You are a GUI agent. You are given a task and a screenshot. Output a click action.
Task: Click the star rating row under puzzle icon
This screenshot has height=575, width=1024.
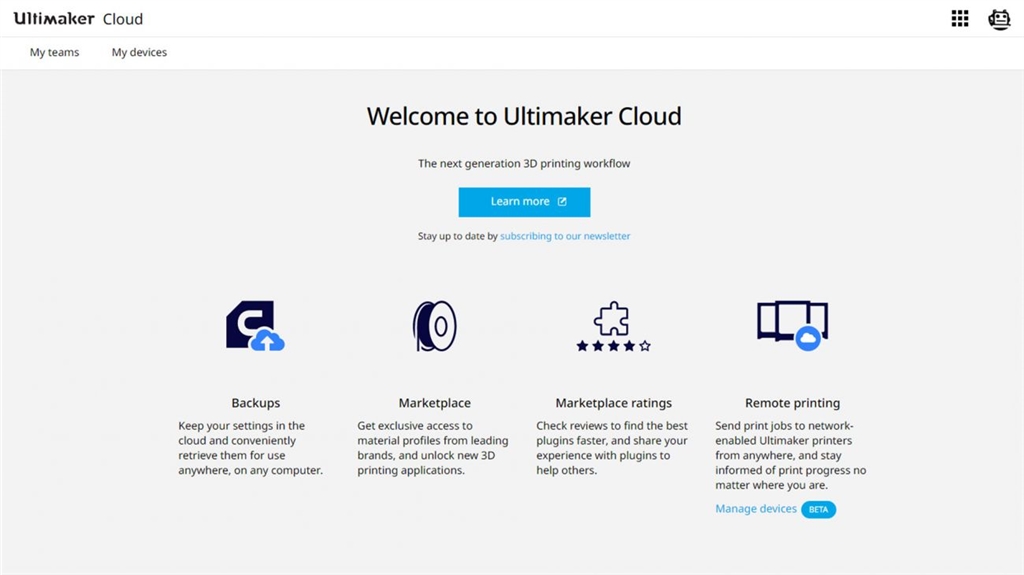pos(613,346)
